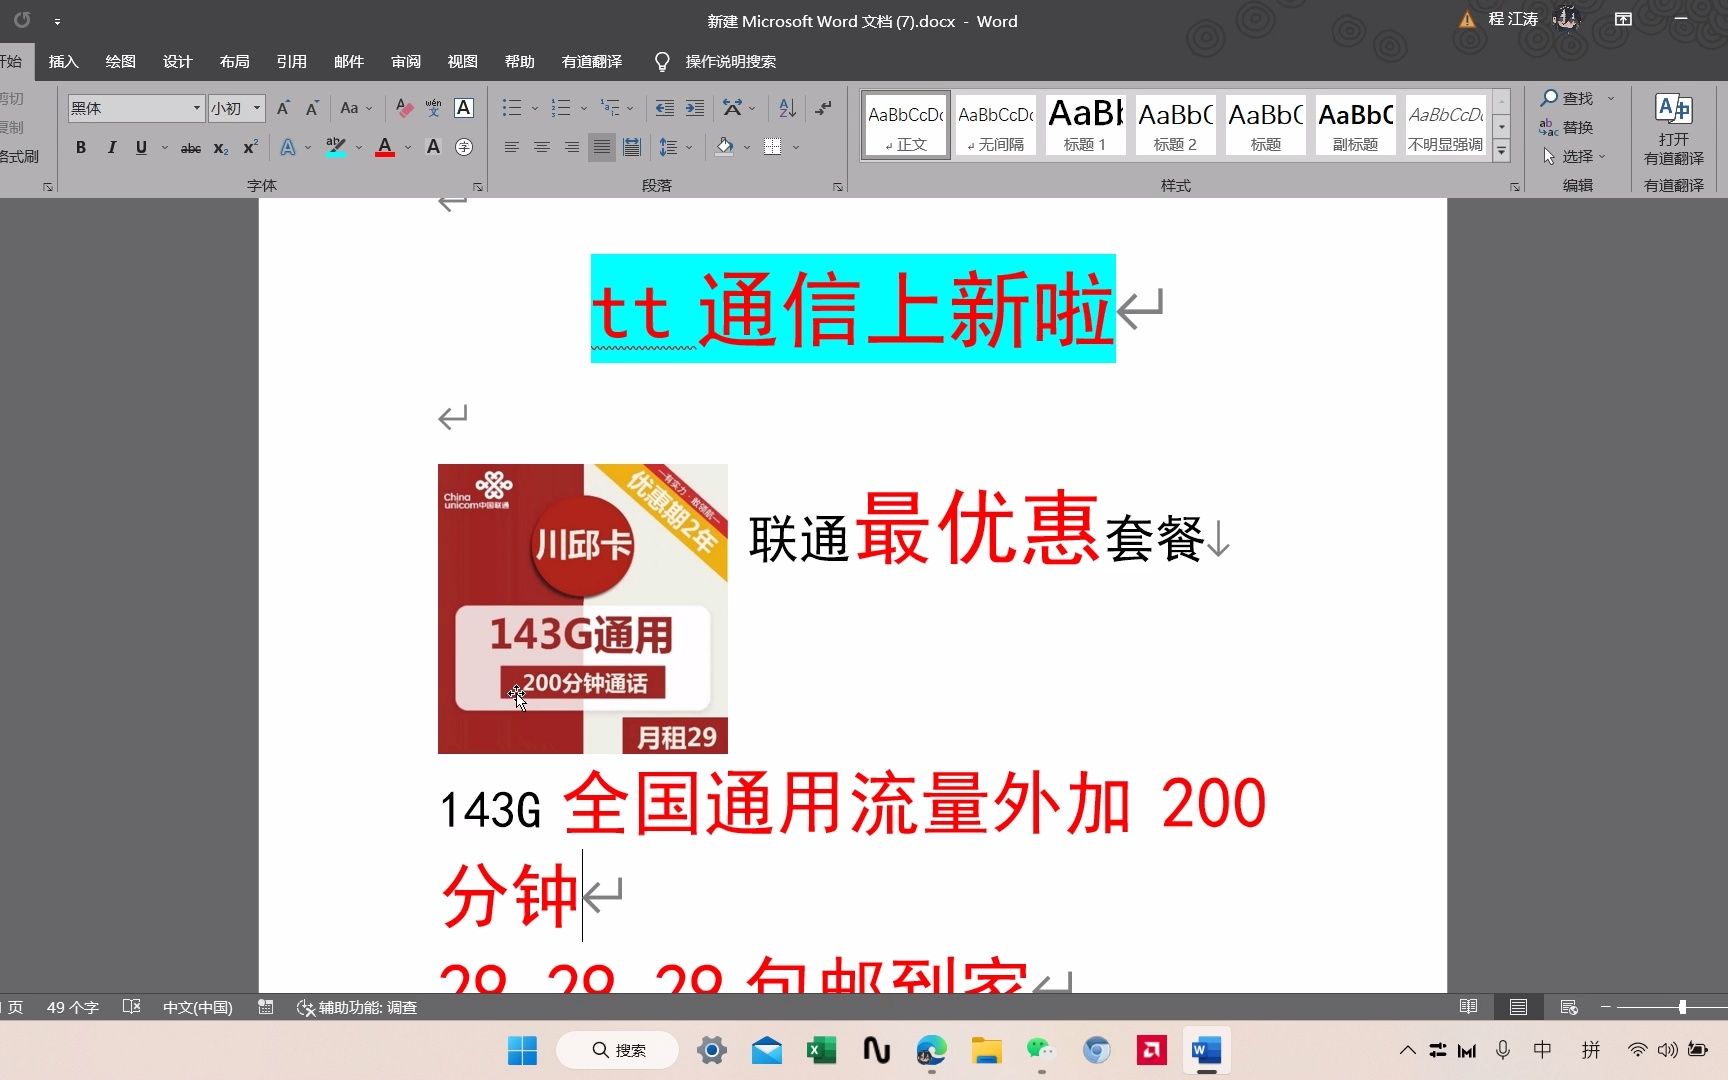The image size is (1728, 1080).
Task: Apply the 副标题 style
Action: click(1355, 124)
